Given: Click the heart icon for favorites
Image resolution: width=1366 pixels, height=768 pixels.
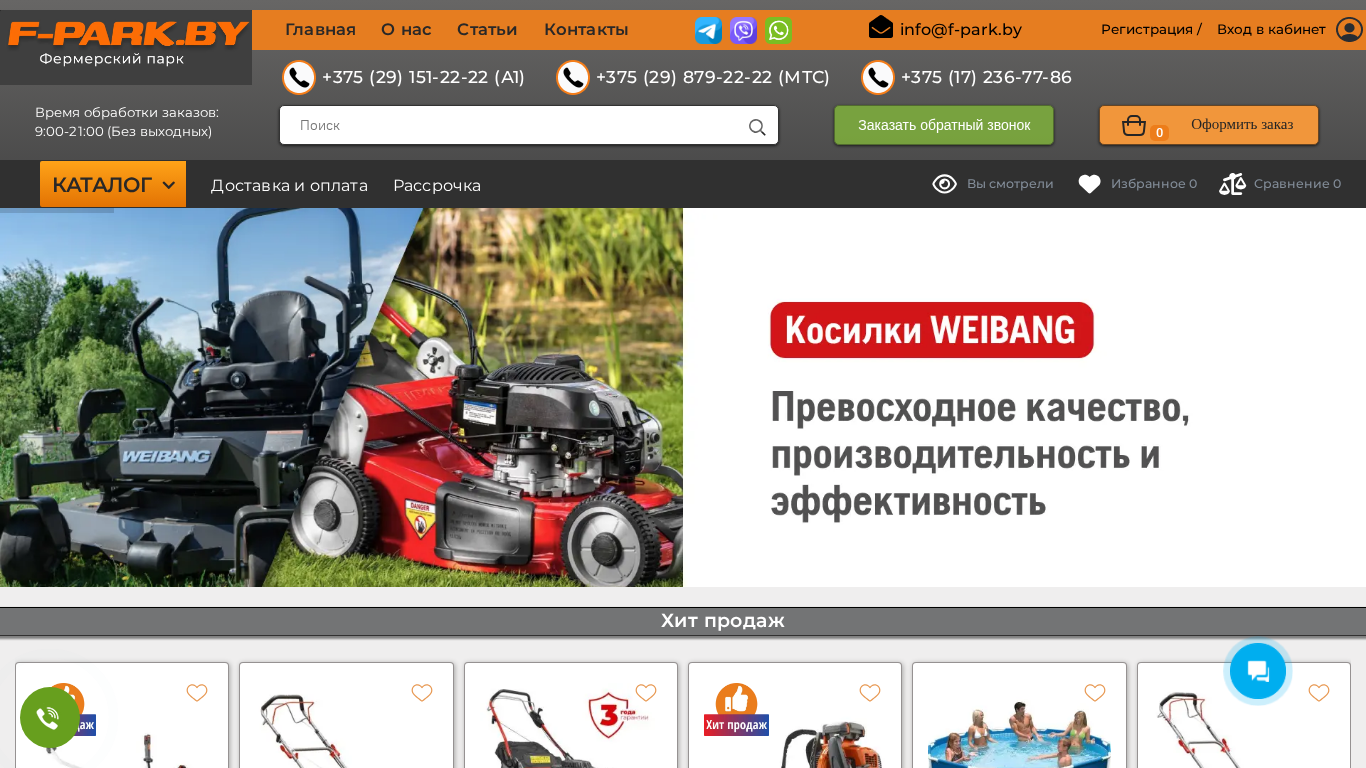Looking at the screenshot, I should click(x=1090, y=184).
